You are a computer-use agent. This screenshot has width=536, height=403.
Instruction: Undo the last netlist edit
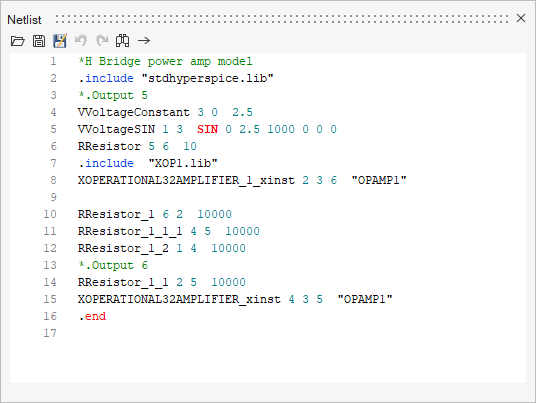tap(81, 40)
